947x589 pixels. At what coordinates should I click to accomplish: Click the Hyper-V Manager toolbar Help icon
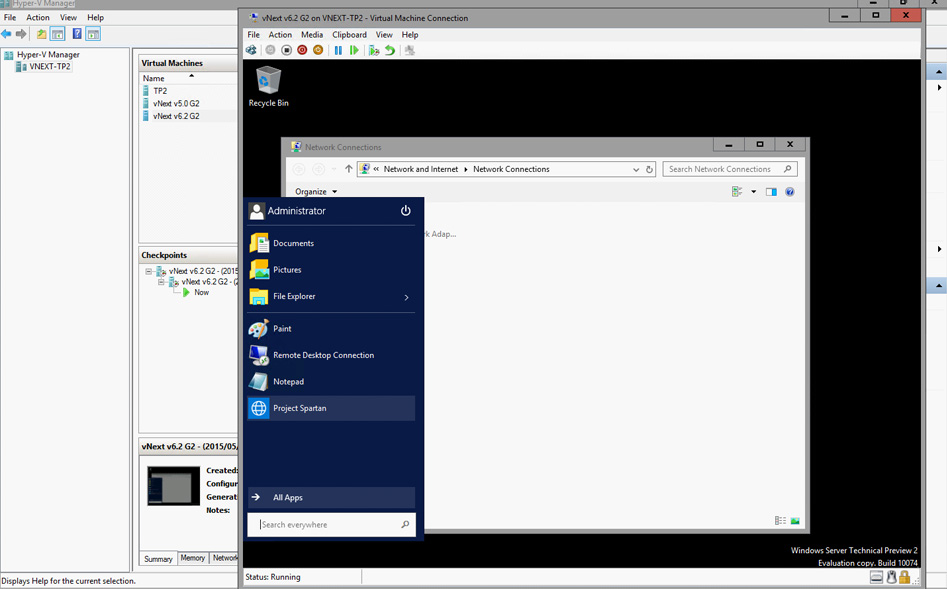coord(77,34)
